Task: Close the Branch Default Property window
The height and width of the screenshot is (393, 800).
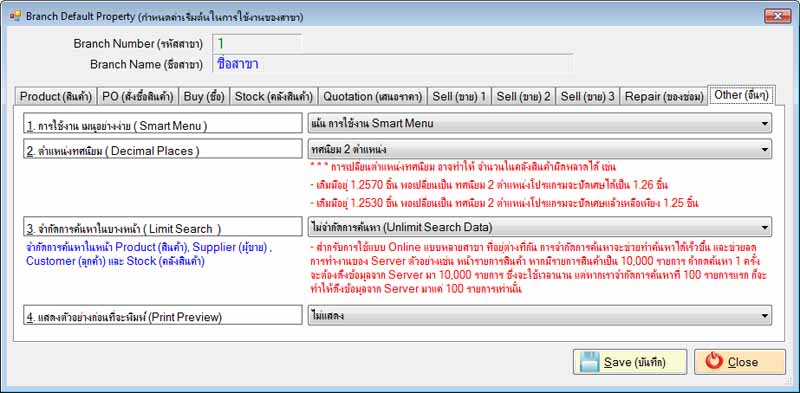Action: coord(778,16)
